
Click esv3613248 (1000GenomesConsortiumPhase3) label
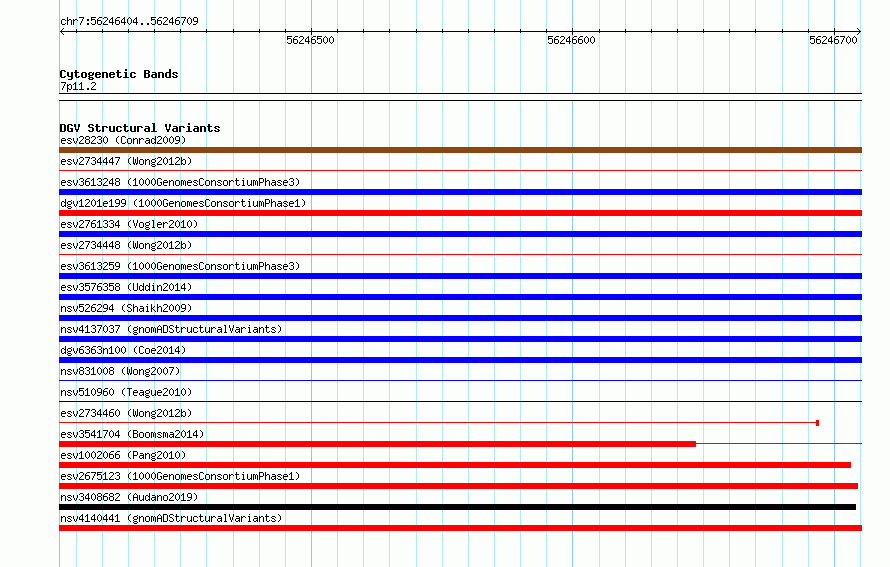[x=180, y=182]
